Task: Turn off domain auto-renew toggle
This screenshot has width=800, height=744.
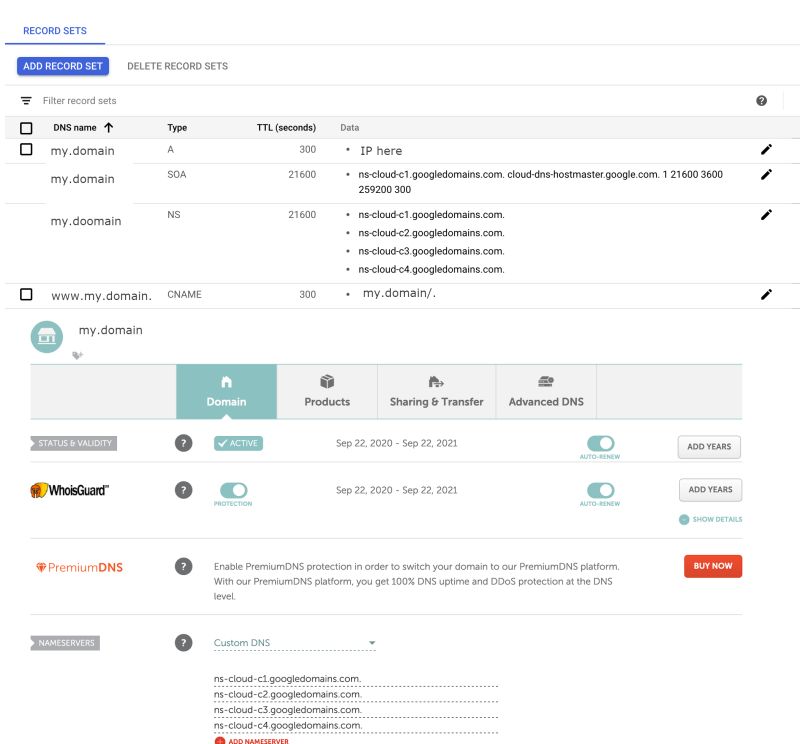Action: click(x=601, y=443)
